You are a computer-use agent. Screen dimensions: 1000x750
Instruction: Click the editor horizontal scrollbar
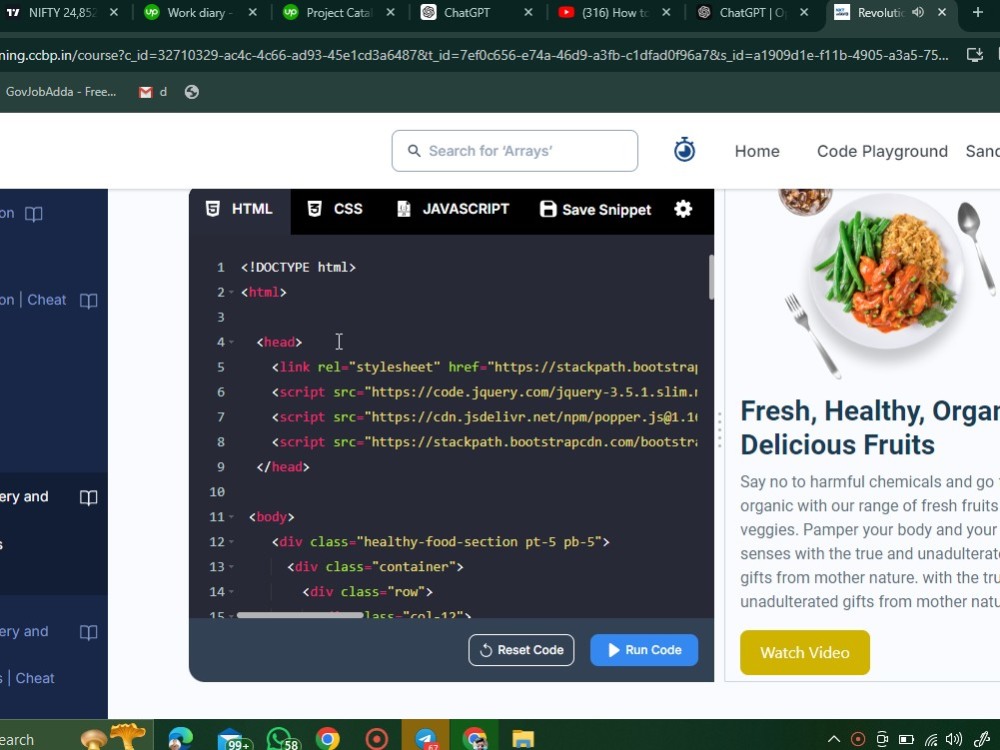pos(300,615)
